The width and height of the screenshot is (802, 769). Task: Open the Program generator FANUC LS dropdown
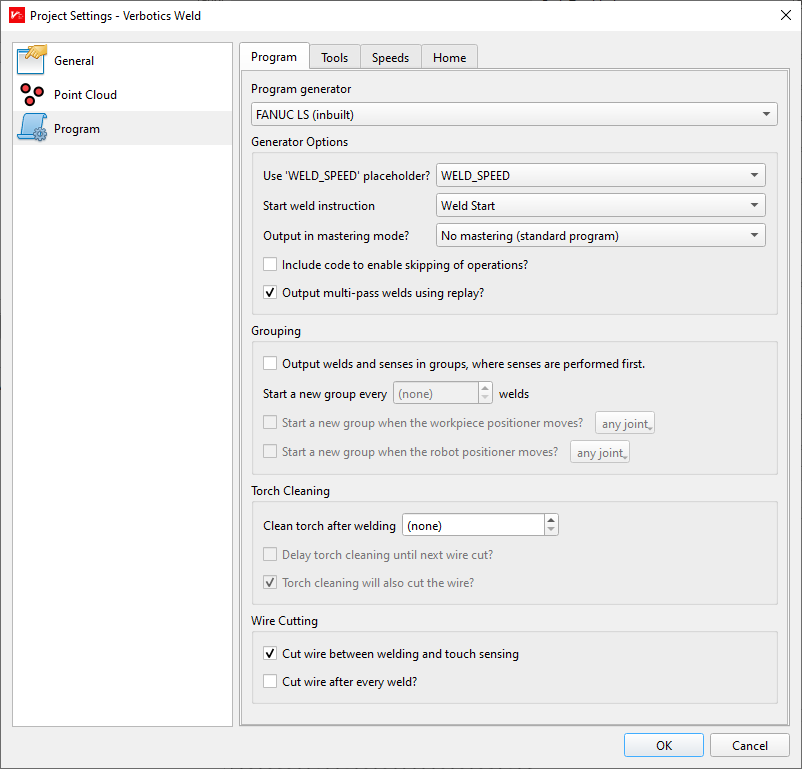(x=514, y=114)
